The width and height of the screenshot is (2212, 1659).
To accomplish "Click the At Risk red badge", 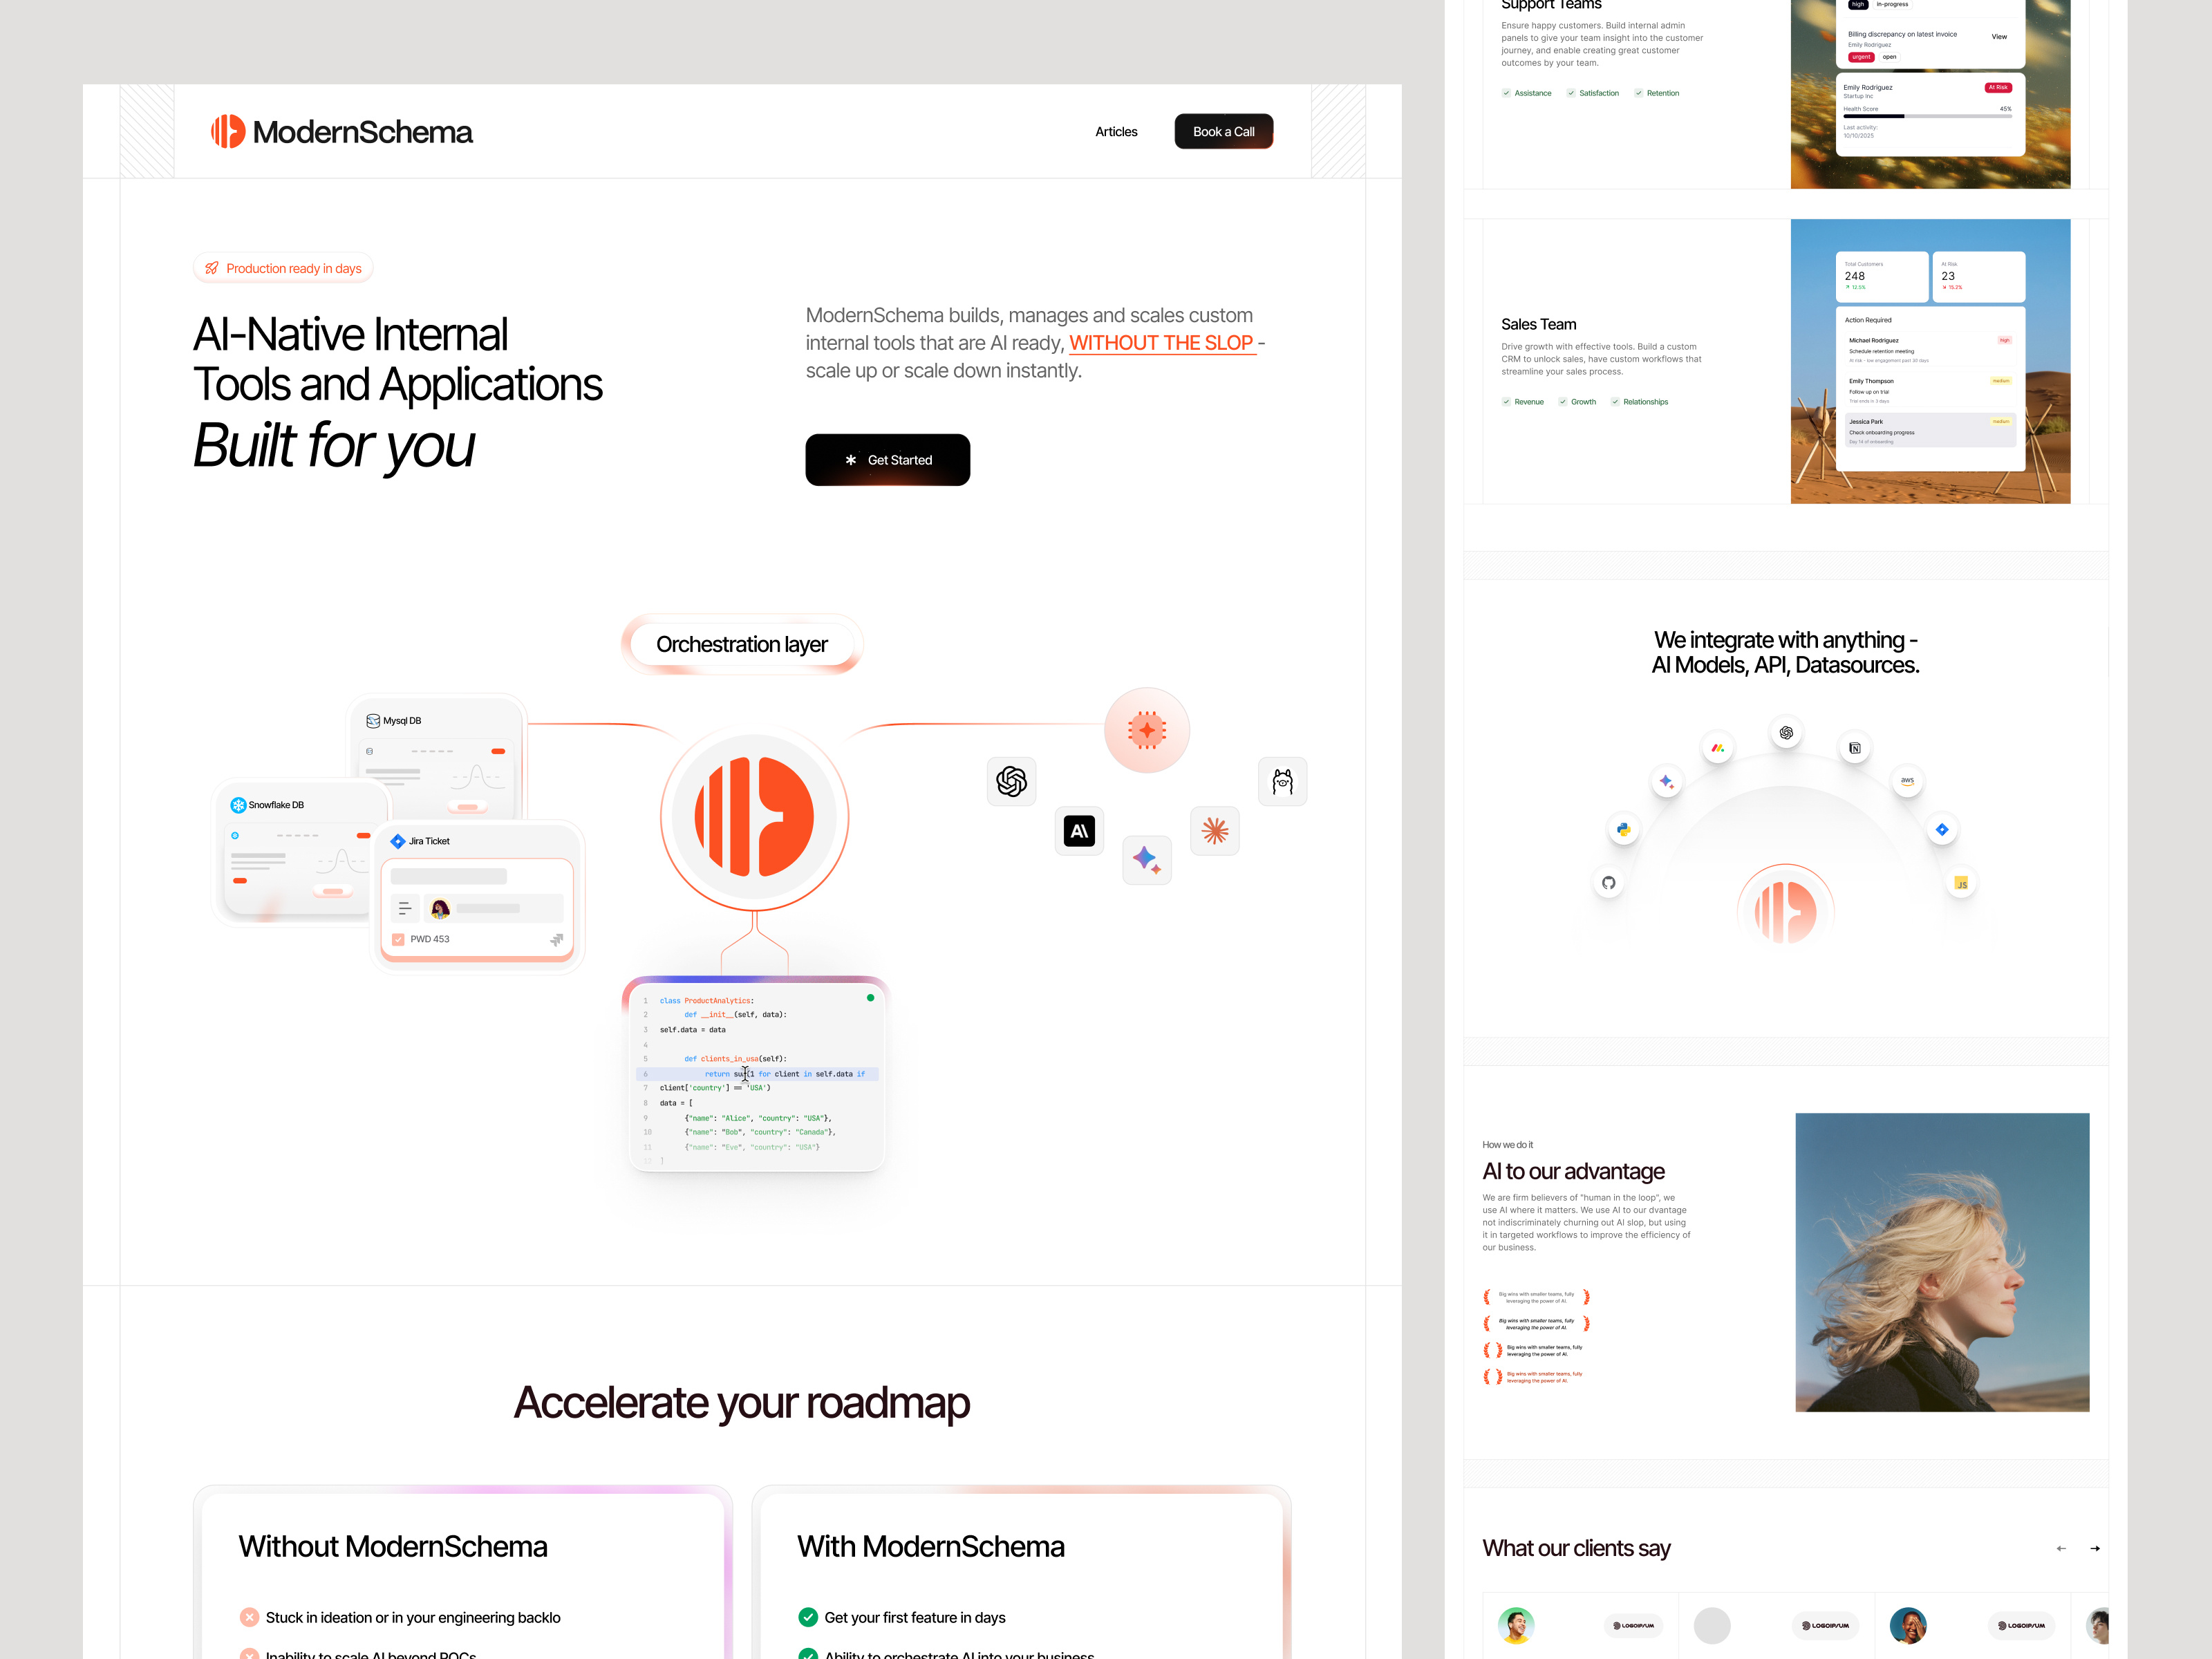I will point(1998,88).
